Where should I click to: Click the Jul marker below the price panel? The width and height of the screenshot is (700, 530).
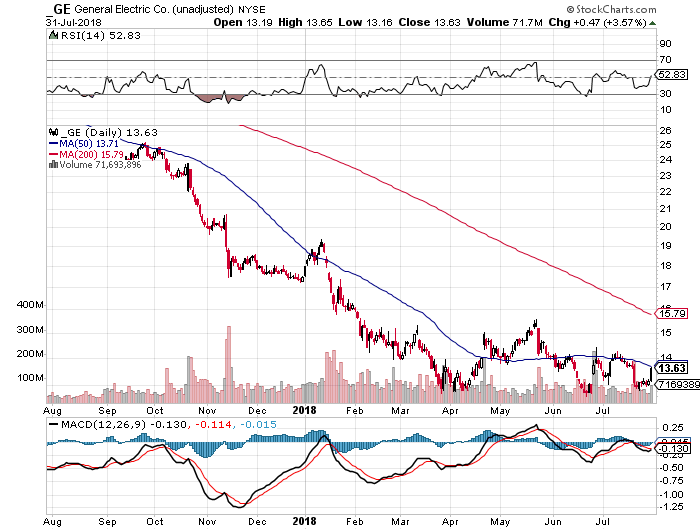(603, 410)
